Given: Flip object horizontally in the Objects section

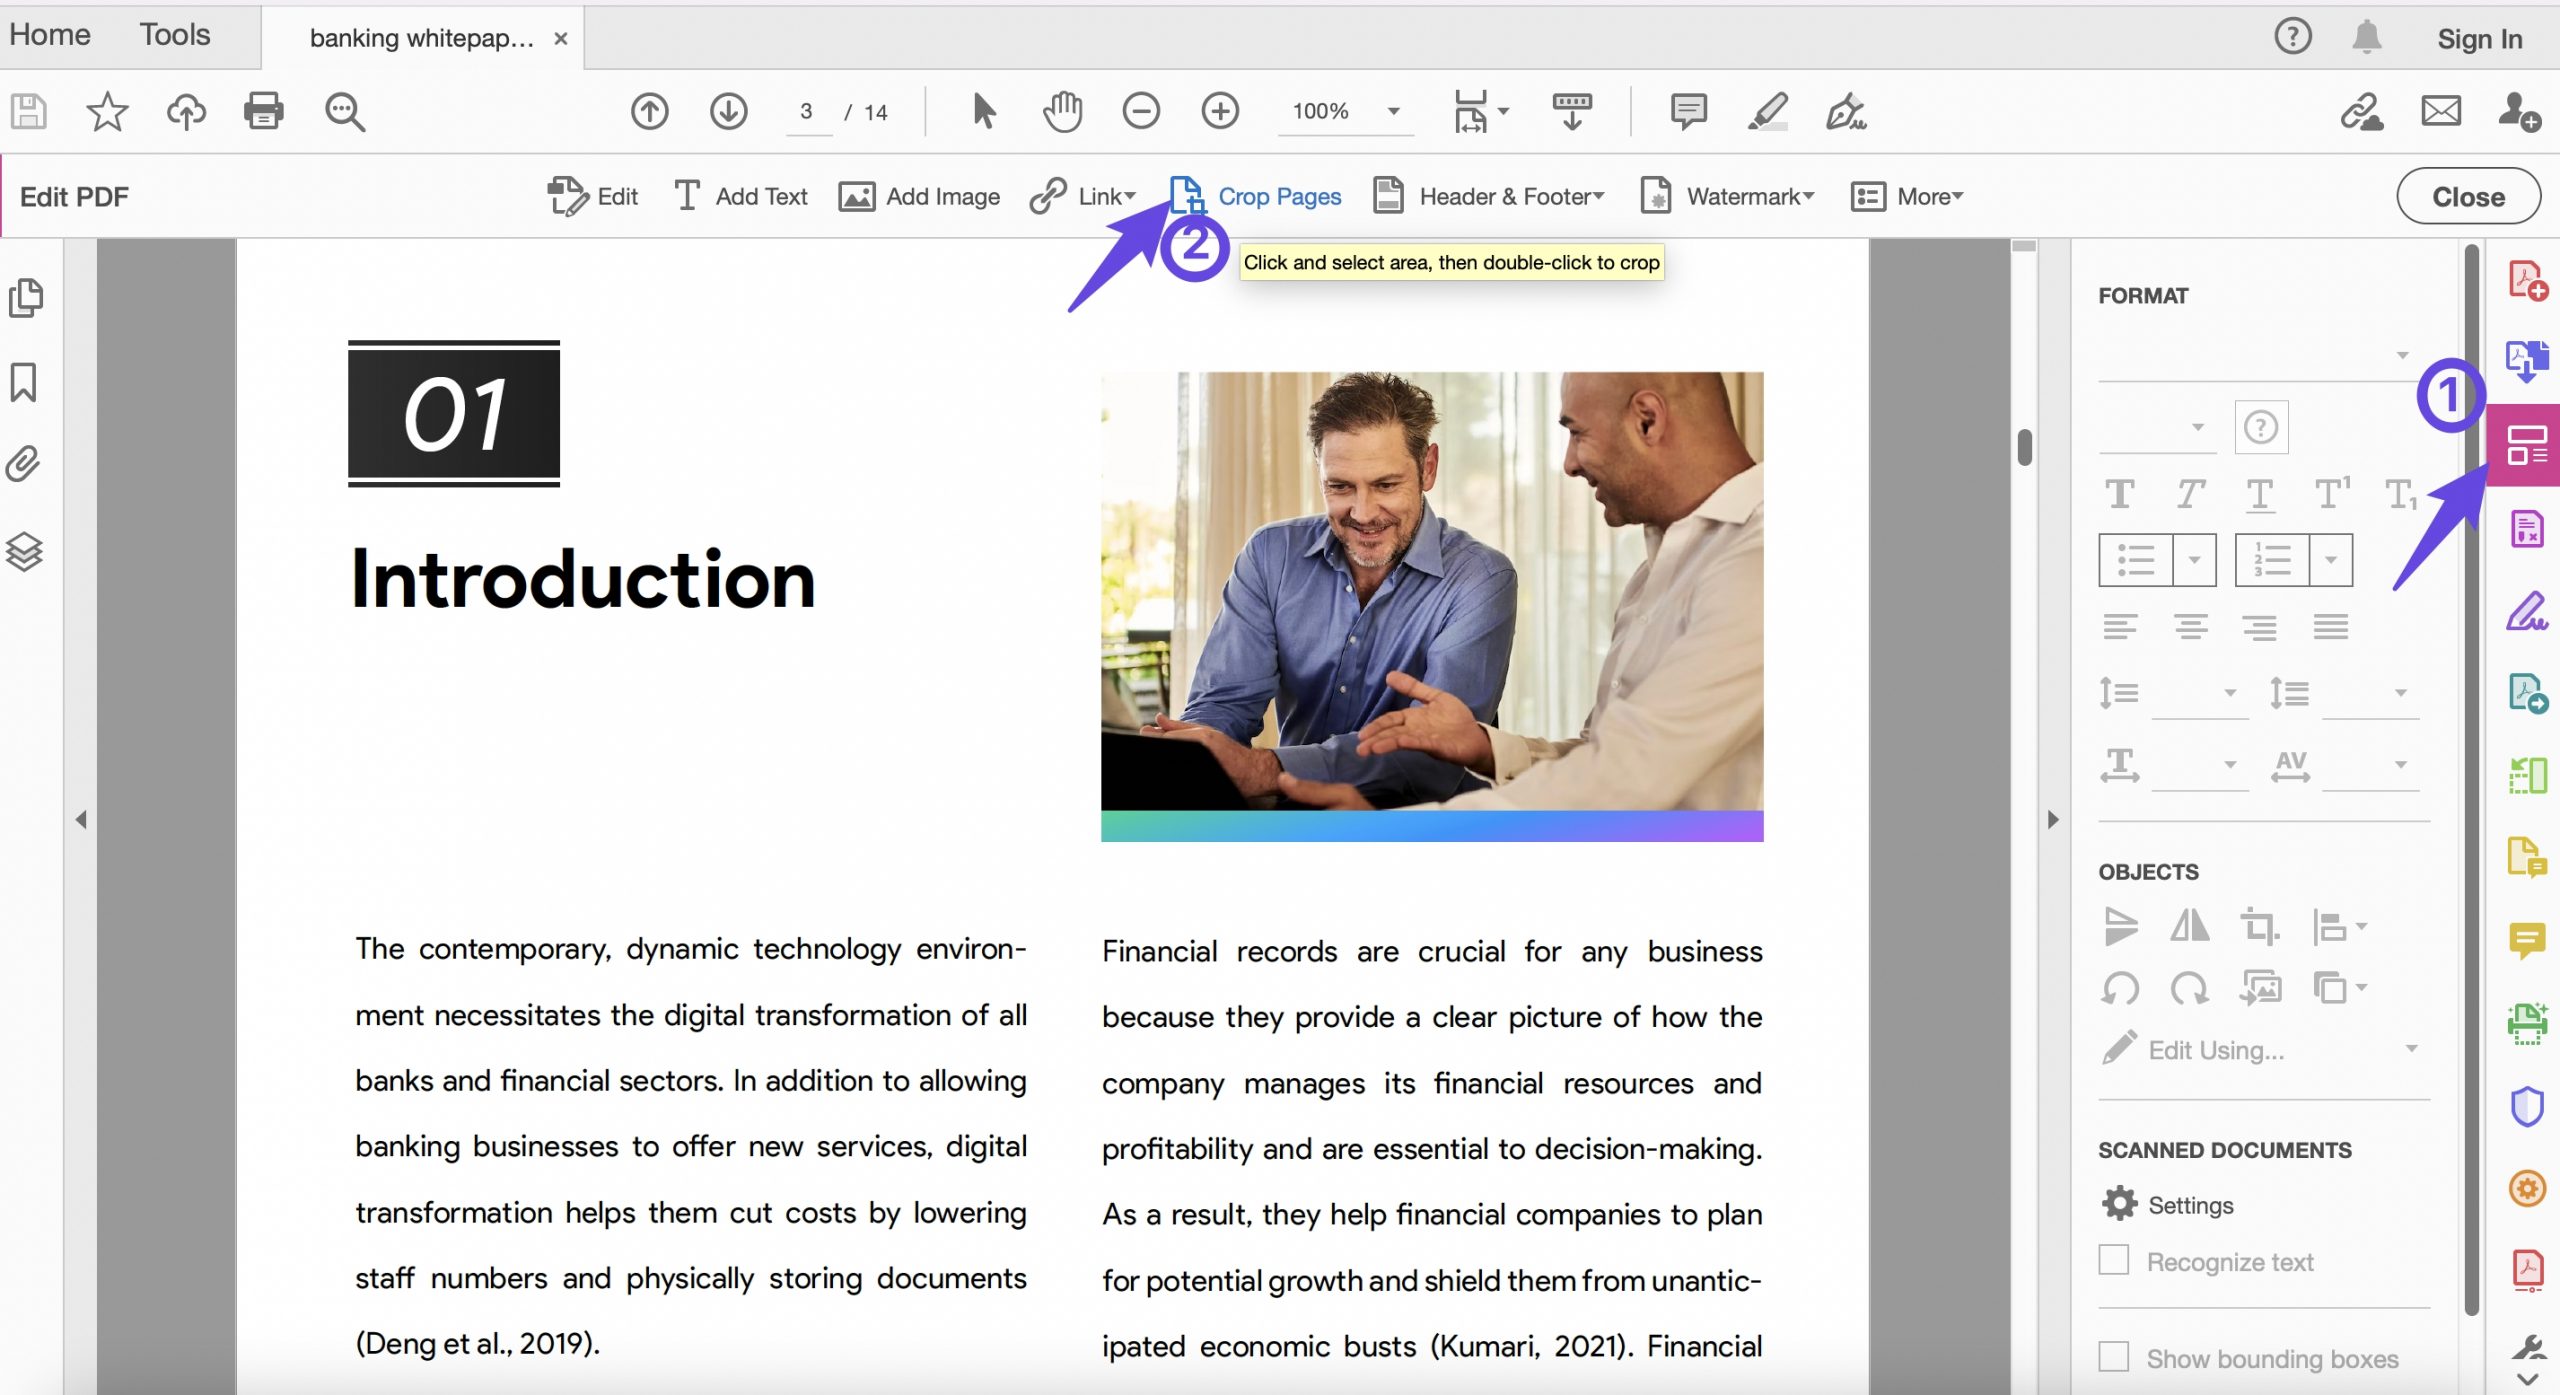Looking at the screenshot, I should coord(2189,925).
